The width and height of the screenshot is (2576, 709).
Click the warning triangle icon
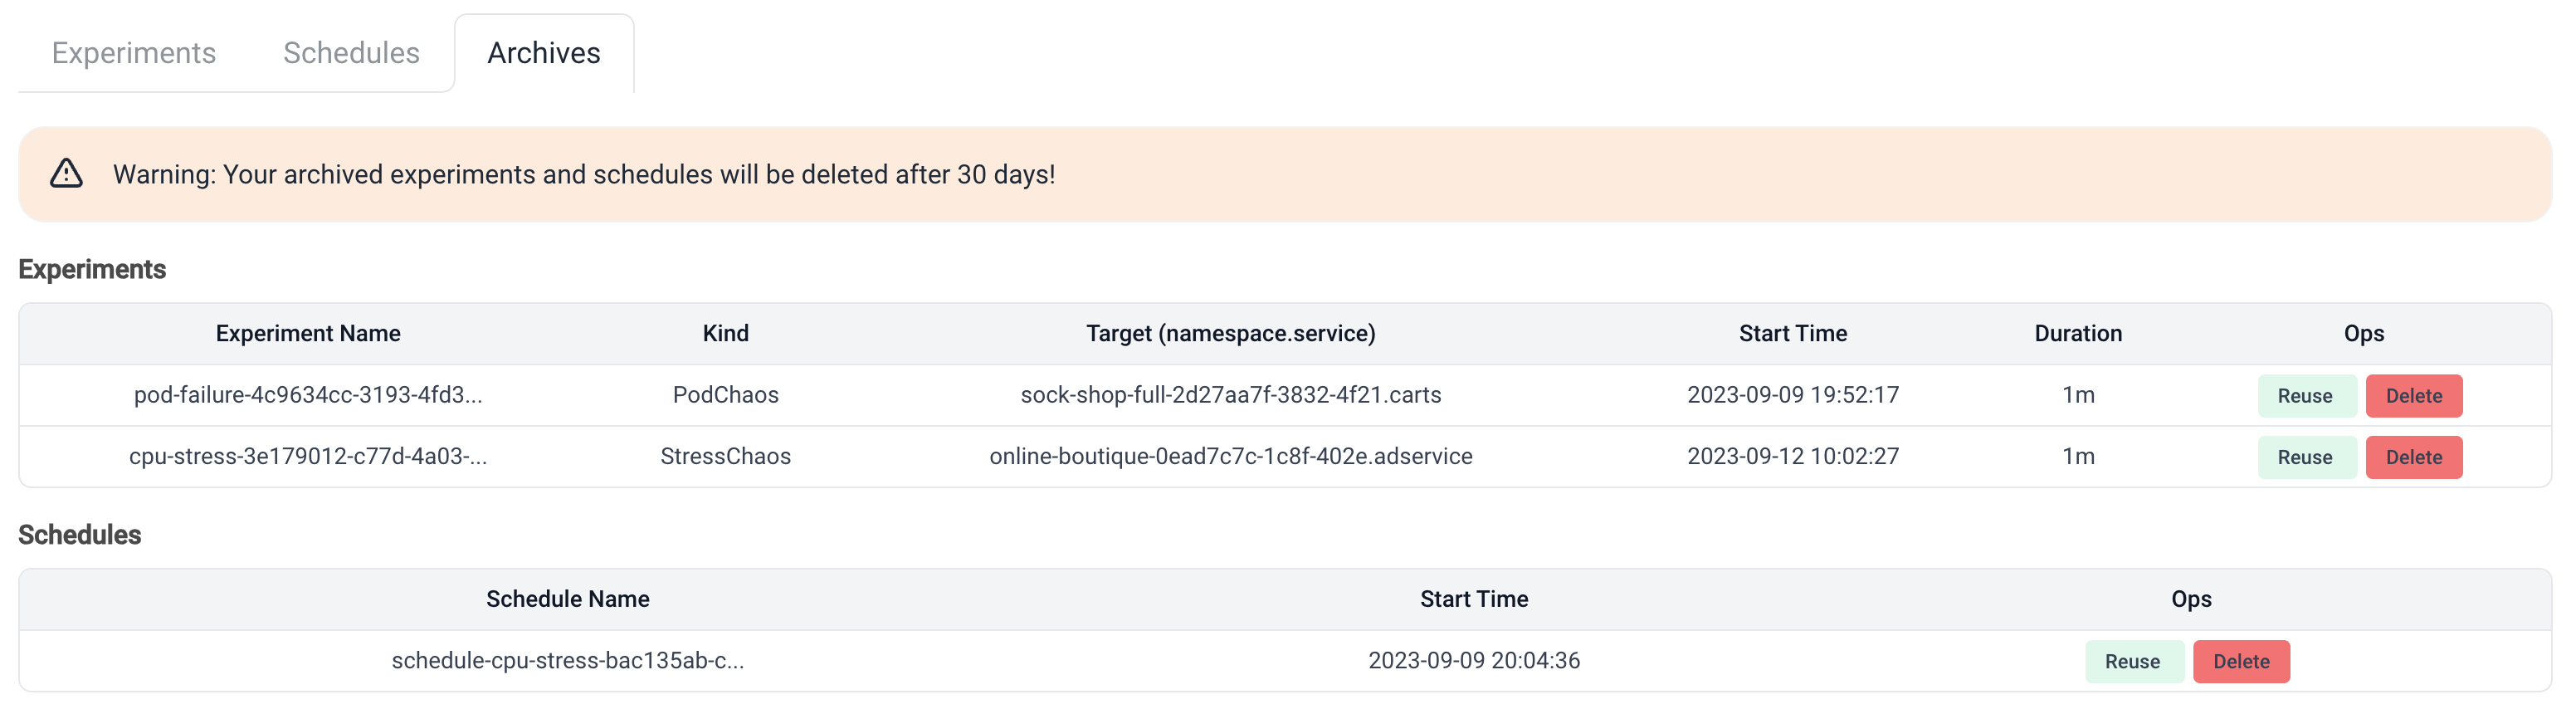tap(66, 174)
